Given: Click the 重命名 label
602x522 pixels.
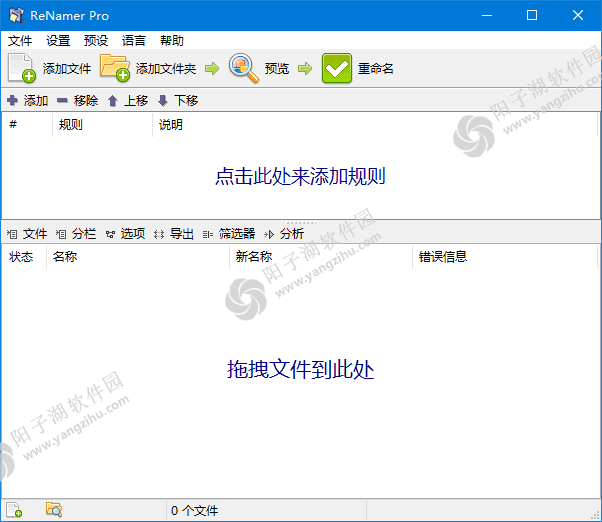Looking at the screenshot, I should (x=375, y=69).
